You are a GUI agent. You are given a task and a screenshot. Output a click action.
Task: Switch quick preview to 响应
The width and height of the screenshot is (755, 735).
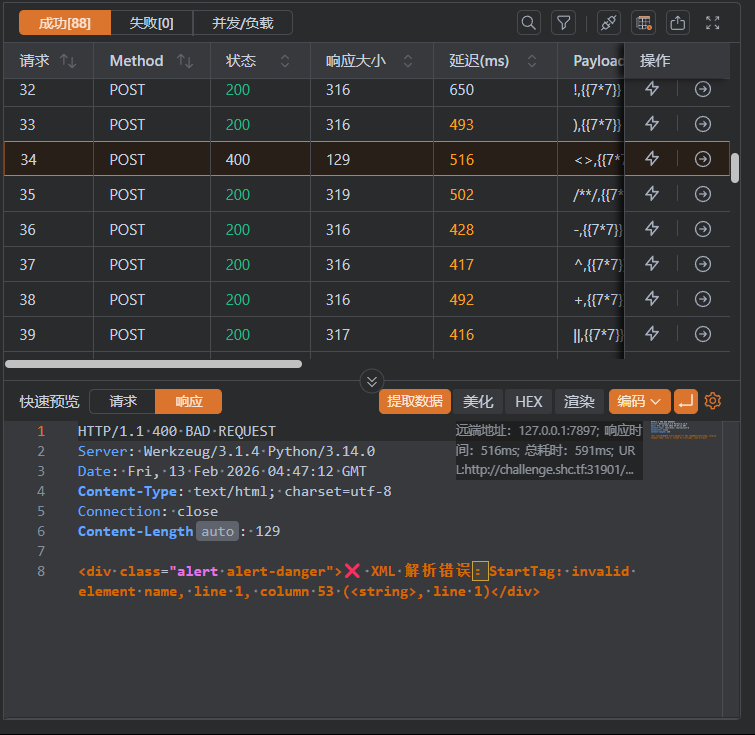[x=189, y=401]
